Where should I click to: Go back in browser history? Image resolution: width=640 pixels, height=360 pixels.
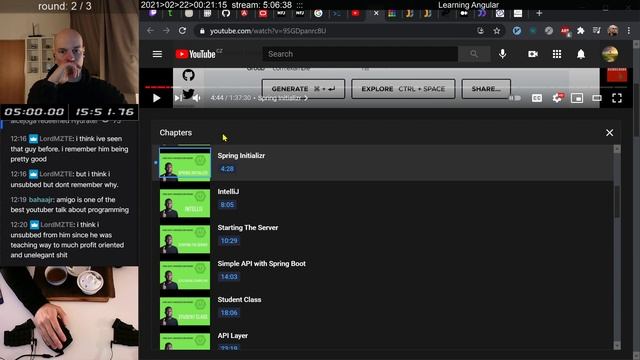coord(150,31)
